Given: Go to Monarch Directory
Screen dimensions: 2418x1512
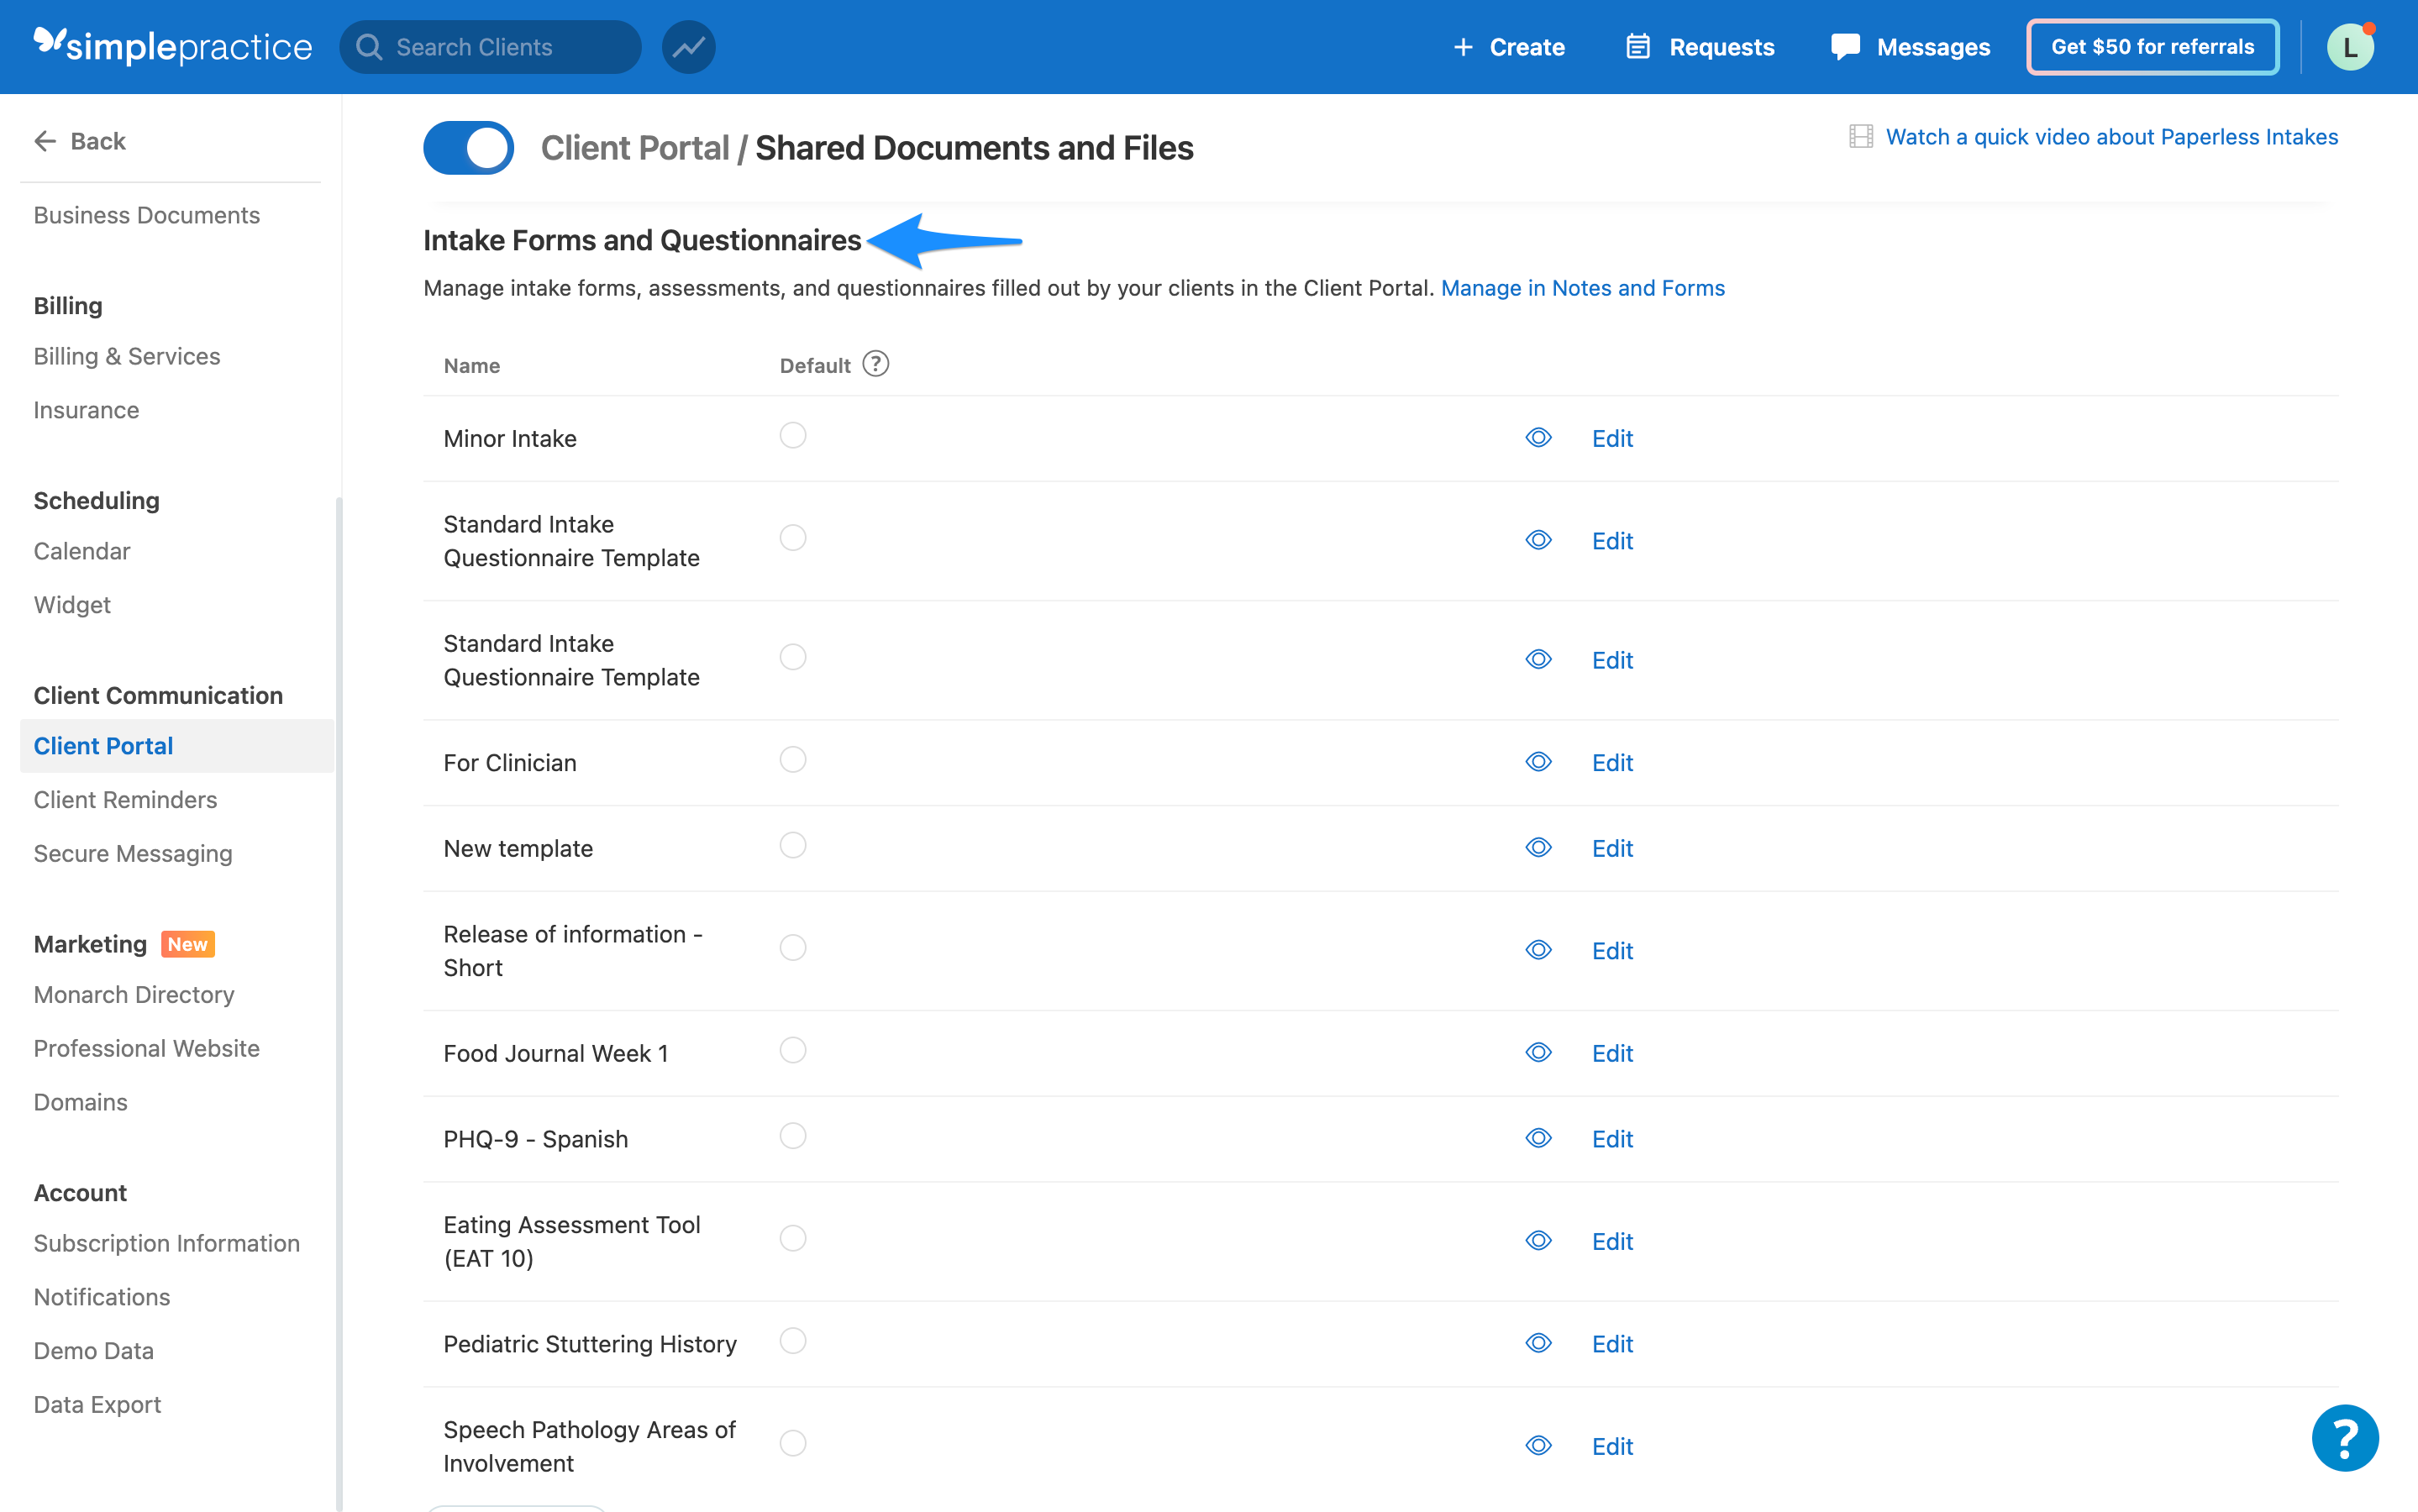Looking at the screenshot, I should [x=134, y=995].
